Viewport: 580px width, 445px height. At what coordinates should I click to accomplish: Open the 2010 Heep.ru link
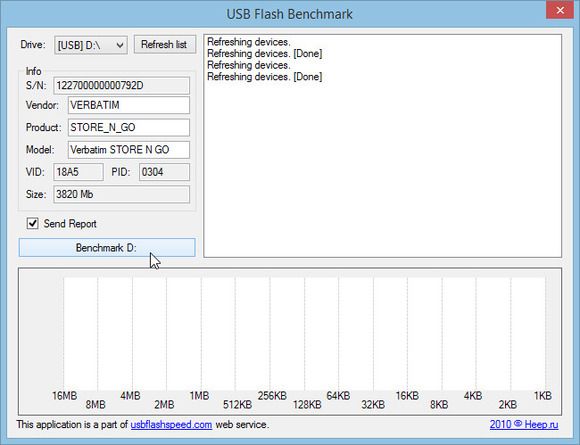524,424
